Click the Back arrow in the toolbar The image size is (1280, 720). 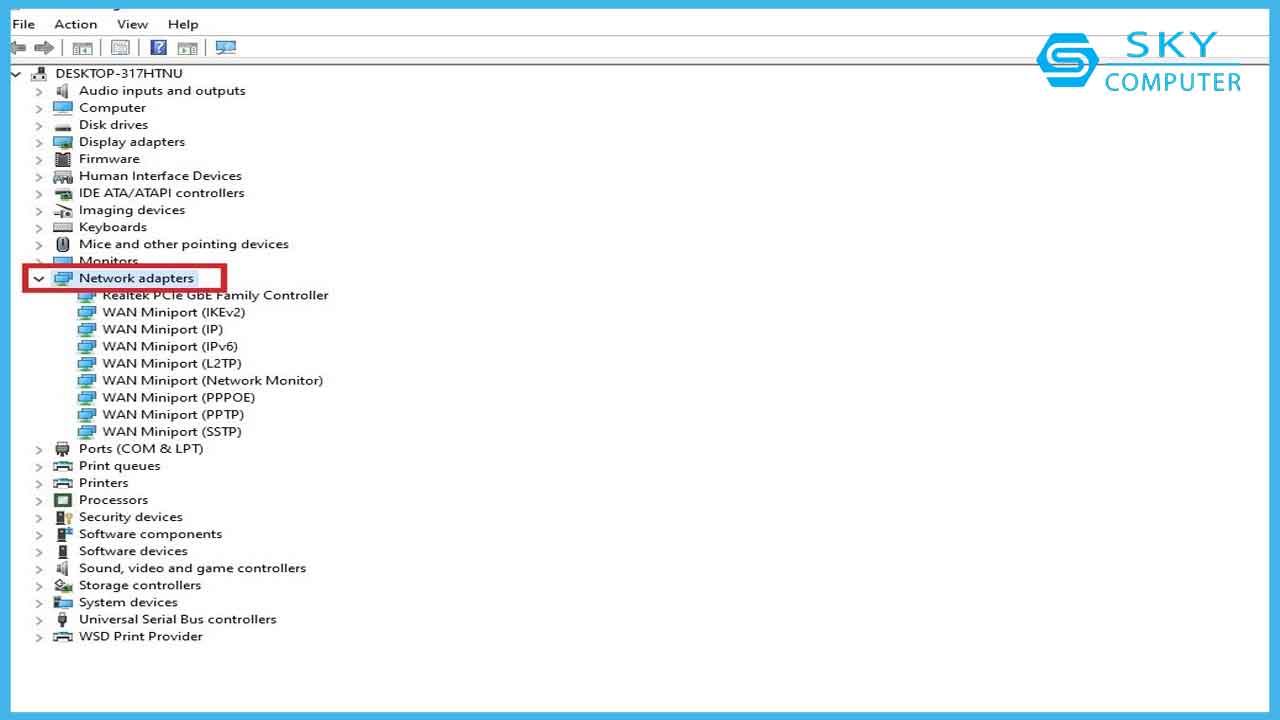click(18, 47)
